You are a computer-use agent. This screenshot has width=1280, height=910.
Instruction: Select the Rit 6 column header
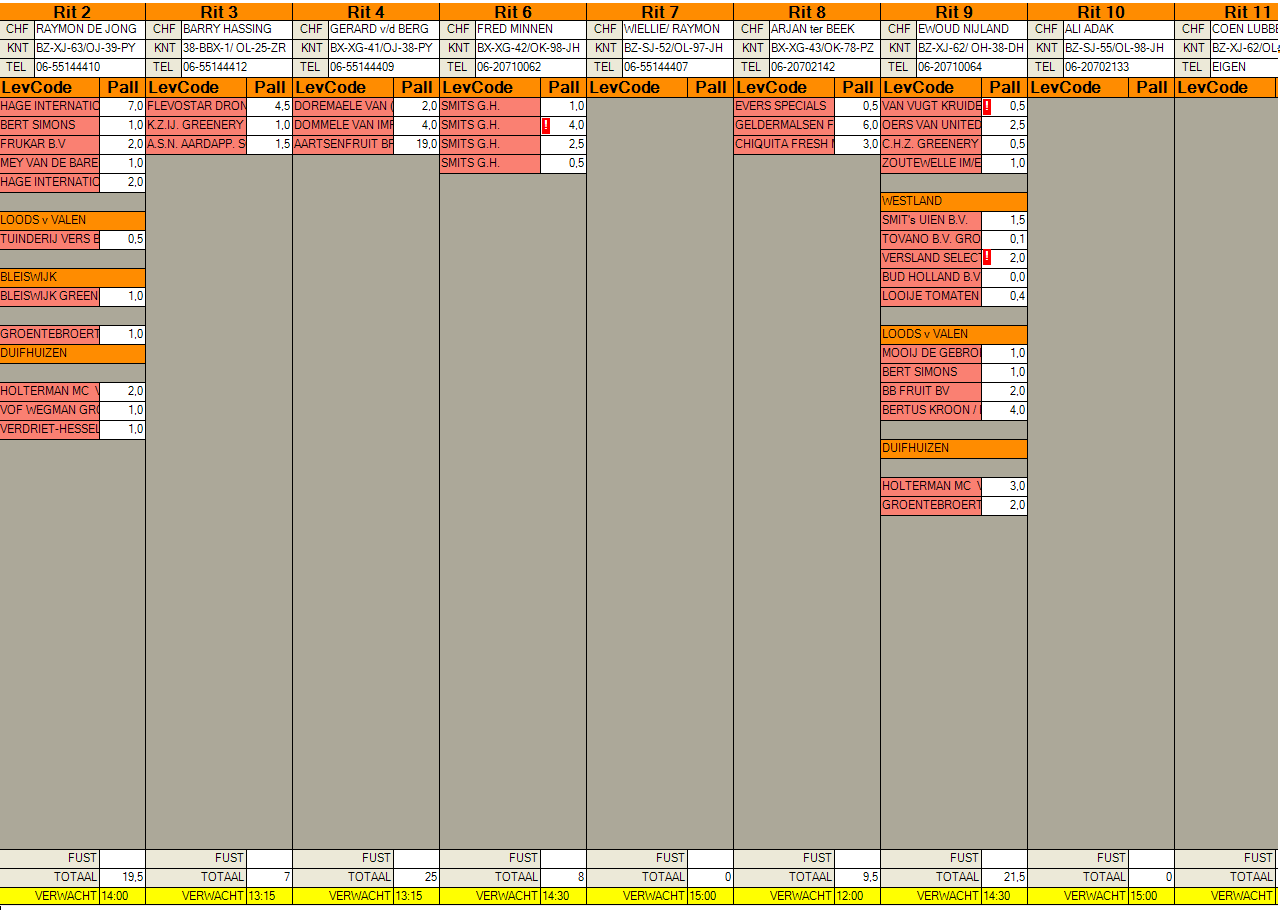513,12
